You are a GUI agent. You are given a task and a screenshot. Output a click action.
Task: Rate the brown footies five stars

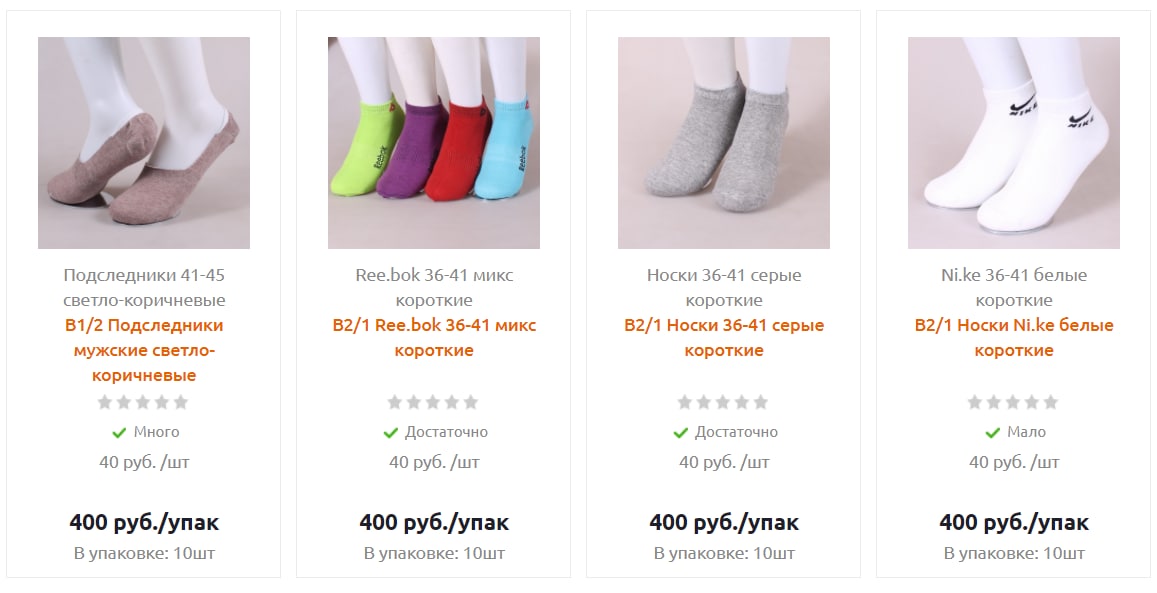181,402
